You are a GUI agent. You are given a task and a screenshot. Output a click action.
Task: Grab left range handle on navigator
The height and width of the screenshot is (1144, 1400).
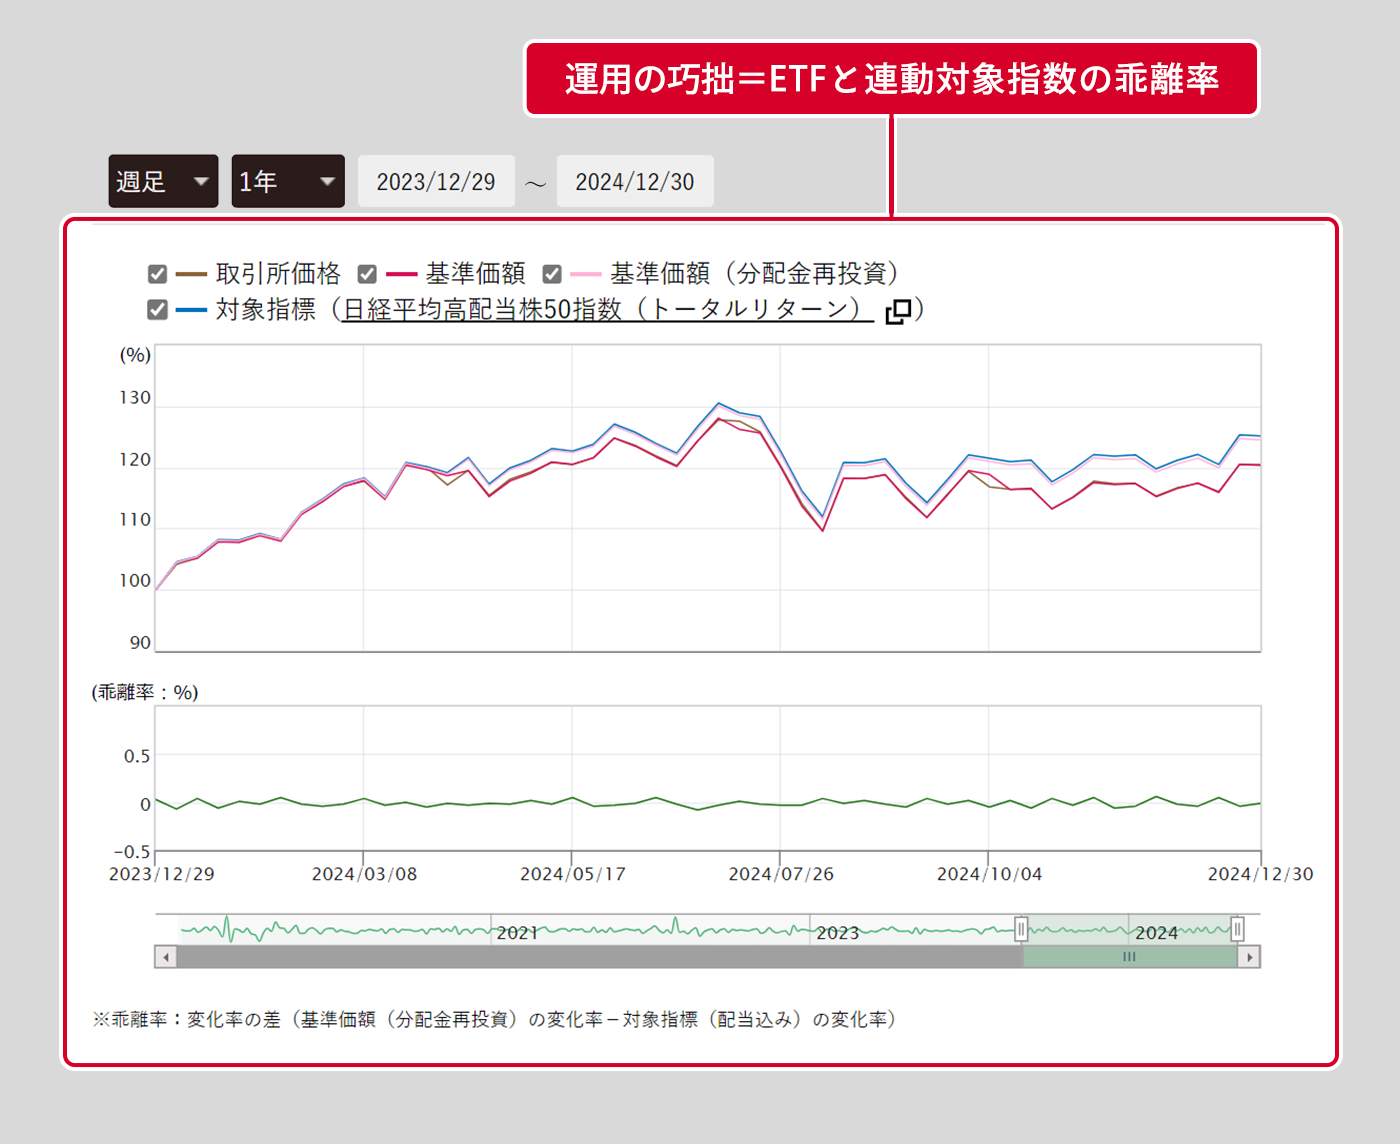click(1021, 929)
